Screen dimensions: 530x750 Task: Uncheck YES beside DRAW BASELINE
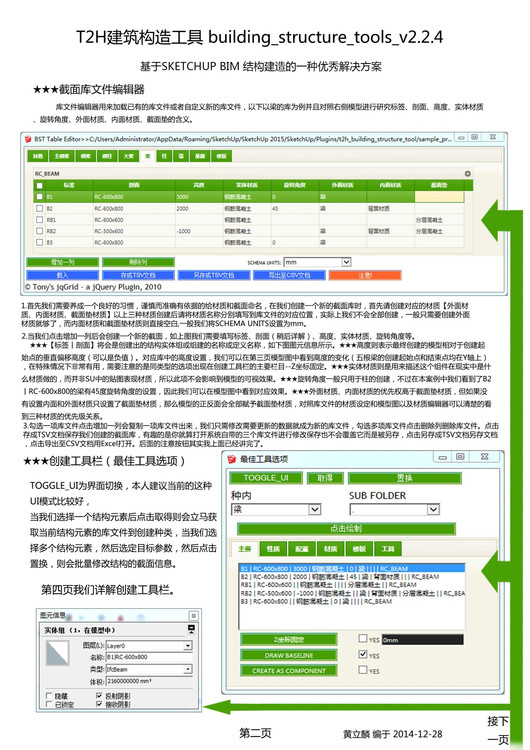(x=363, y=654)
